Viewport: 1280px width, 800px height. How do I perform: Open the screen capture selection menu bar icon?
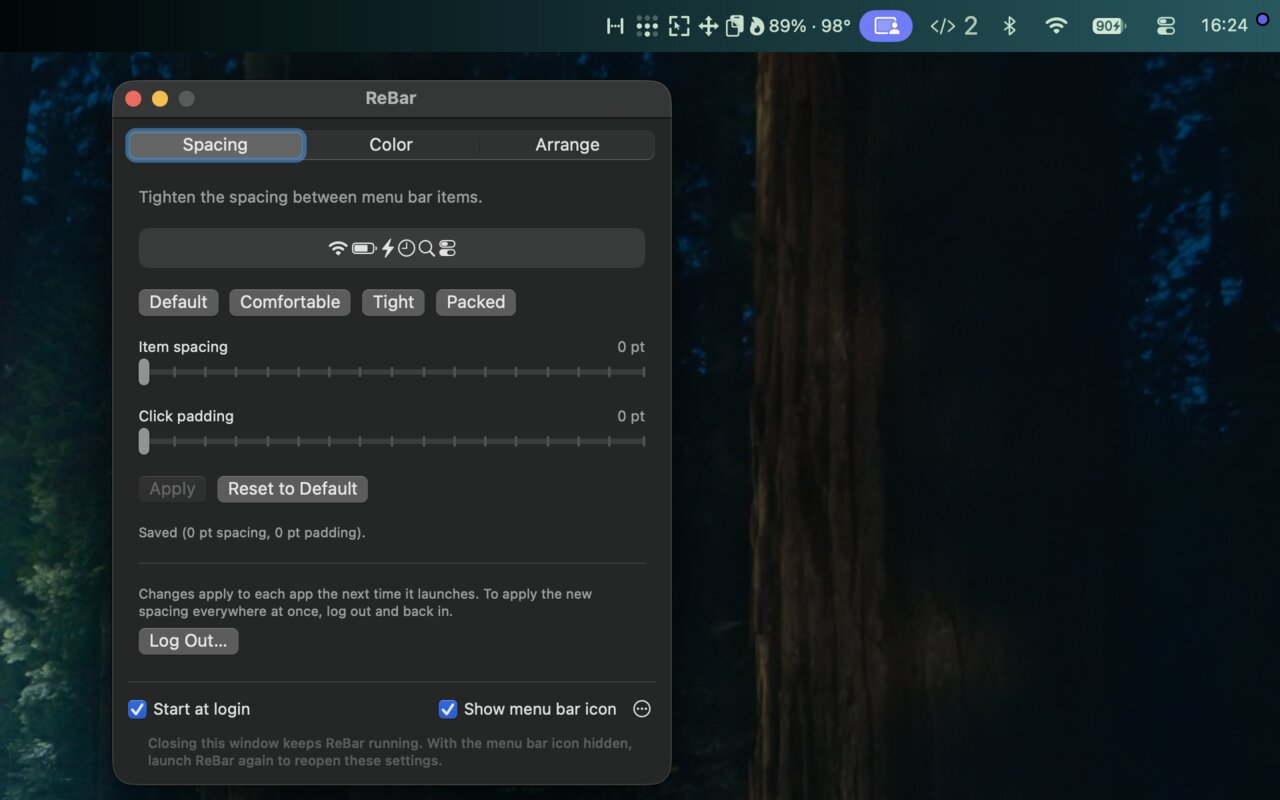[679, 26]
